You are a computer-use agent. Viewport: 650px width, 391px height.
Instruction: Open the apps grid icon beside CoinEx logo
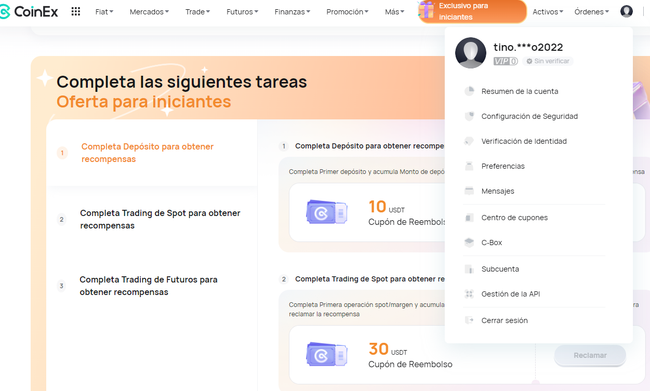coord(75,12)
